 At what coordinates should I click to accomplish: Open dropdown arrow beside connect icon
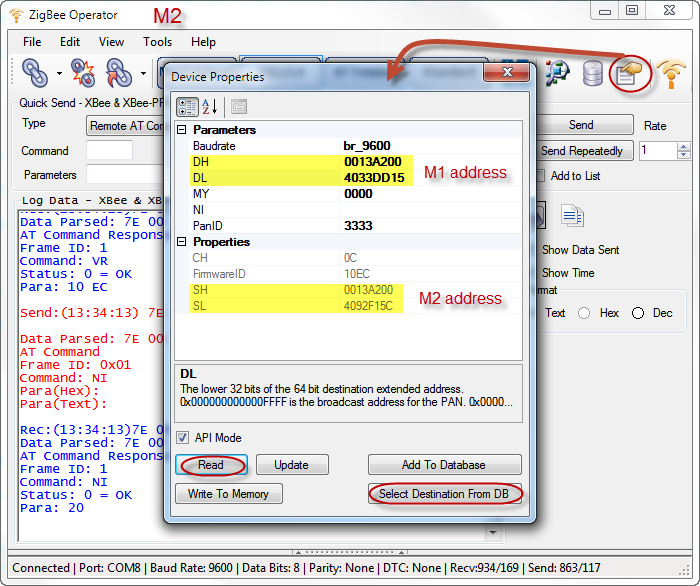[x=59, y=73]
